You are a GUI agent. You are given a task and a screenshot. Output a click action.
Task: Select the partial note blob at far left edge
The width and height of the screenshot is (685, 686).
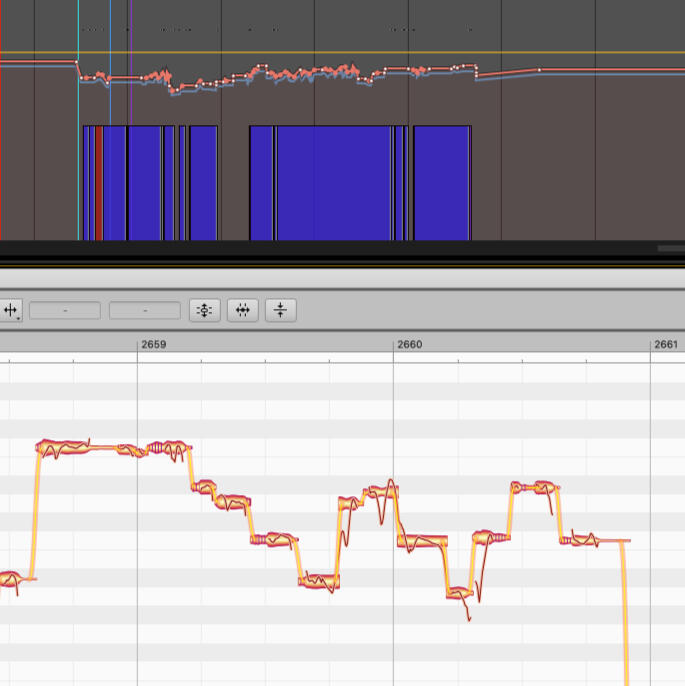tap(8, 578)
